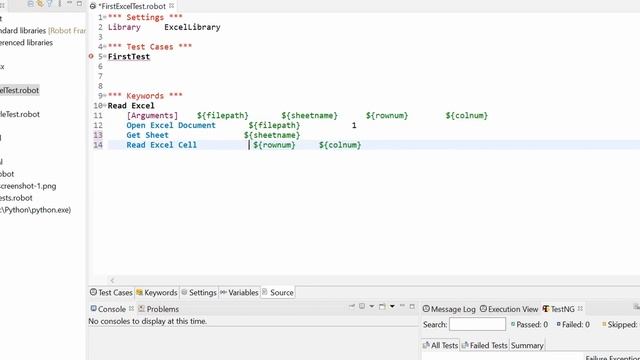The width and height of the screenshot is (640, 360).
Task: Click the pin console icon
Action: pyautogui.click(x=352, y=306)
